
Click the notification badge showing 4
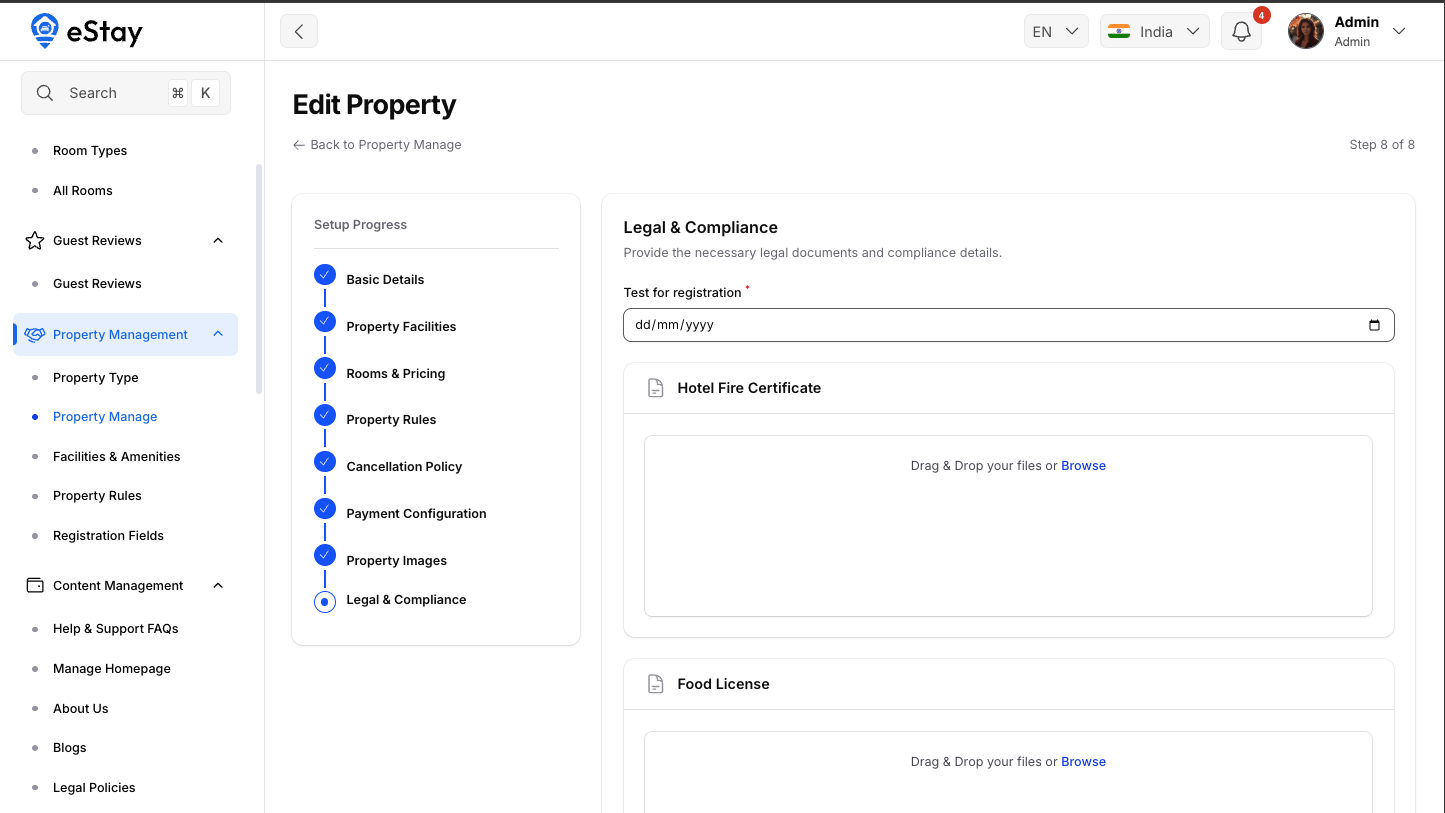click(1262, 15)
